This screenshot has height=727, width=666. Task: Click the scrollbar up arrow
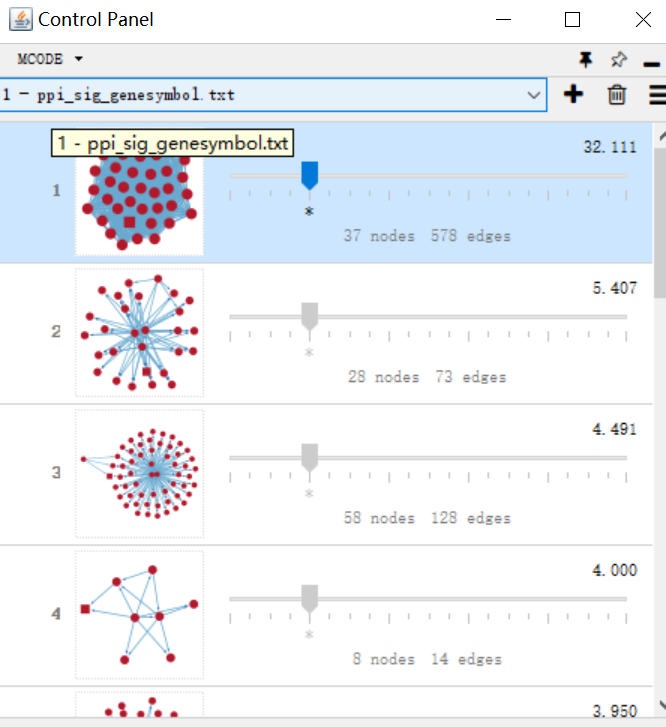point(661,135)
